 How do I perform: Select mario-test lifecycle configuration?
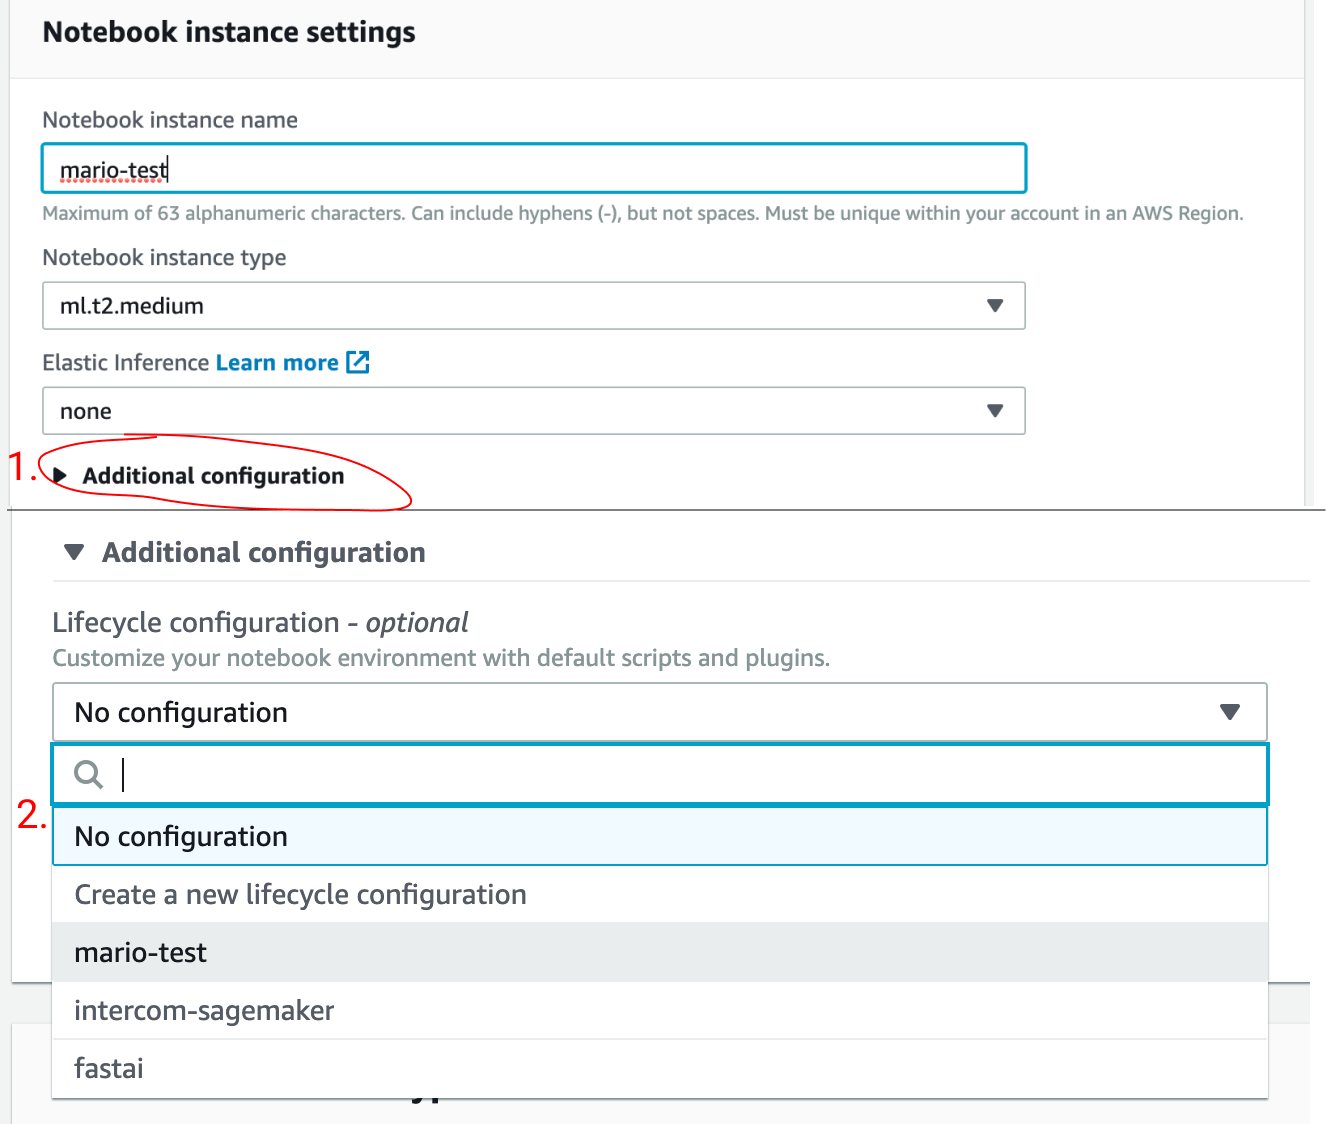click(141, 953)
